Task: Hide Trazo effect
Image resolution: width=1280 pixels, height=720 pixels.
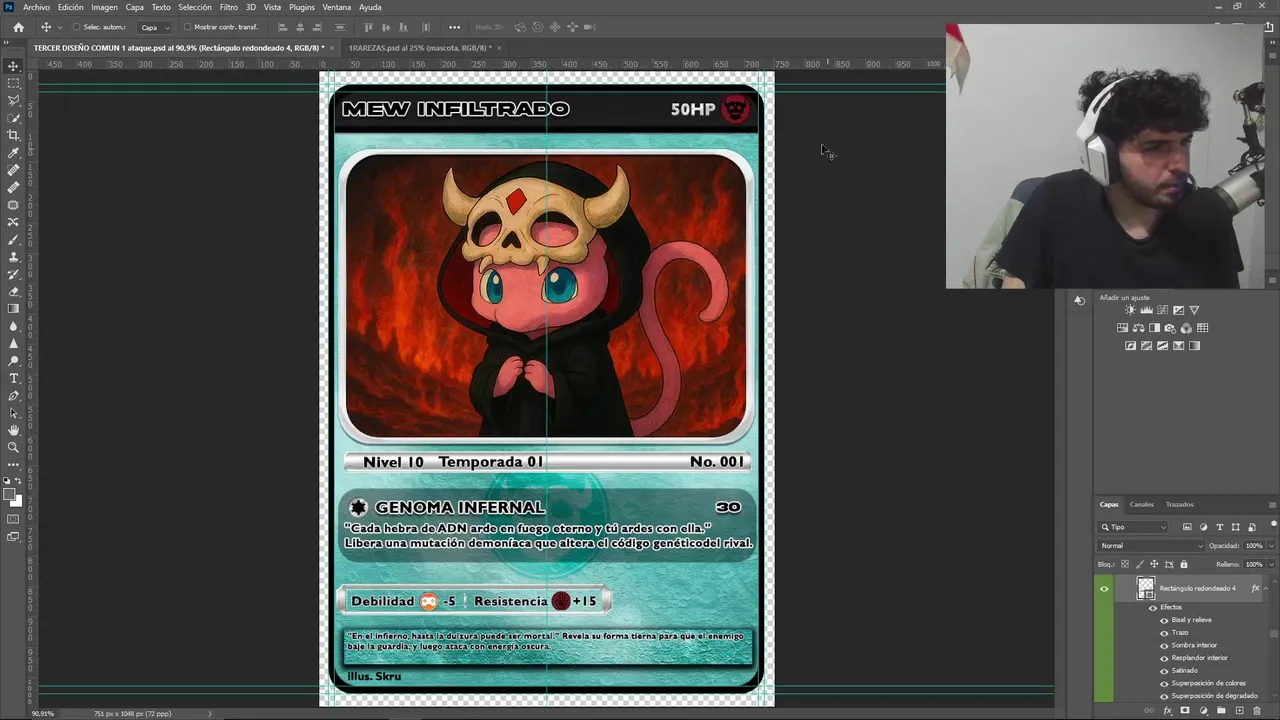Action: pos(1164,632)
